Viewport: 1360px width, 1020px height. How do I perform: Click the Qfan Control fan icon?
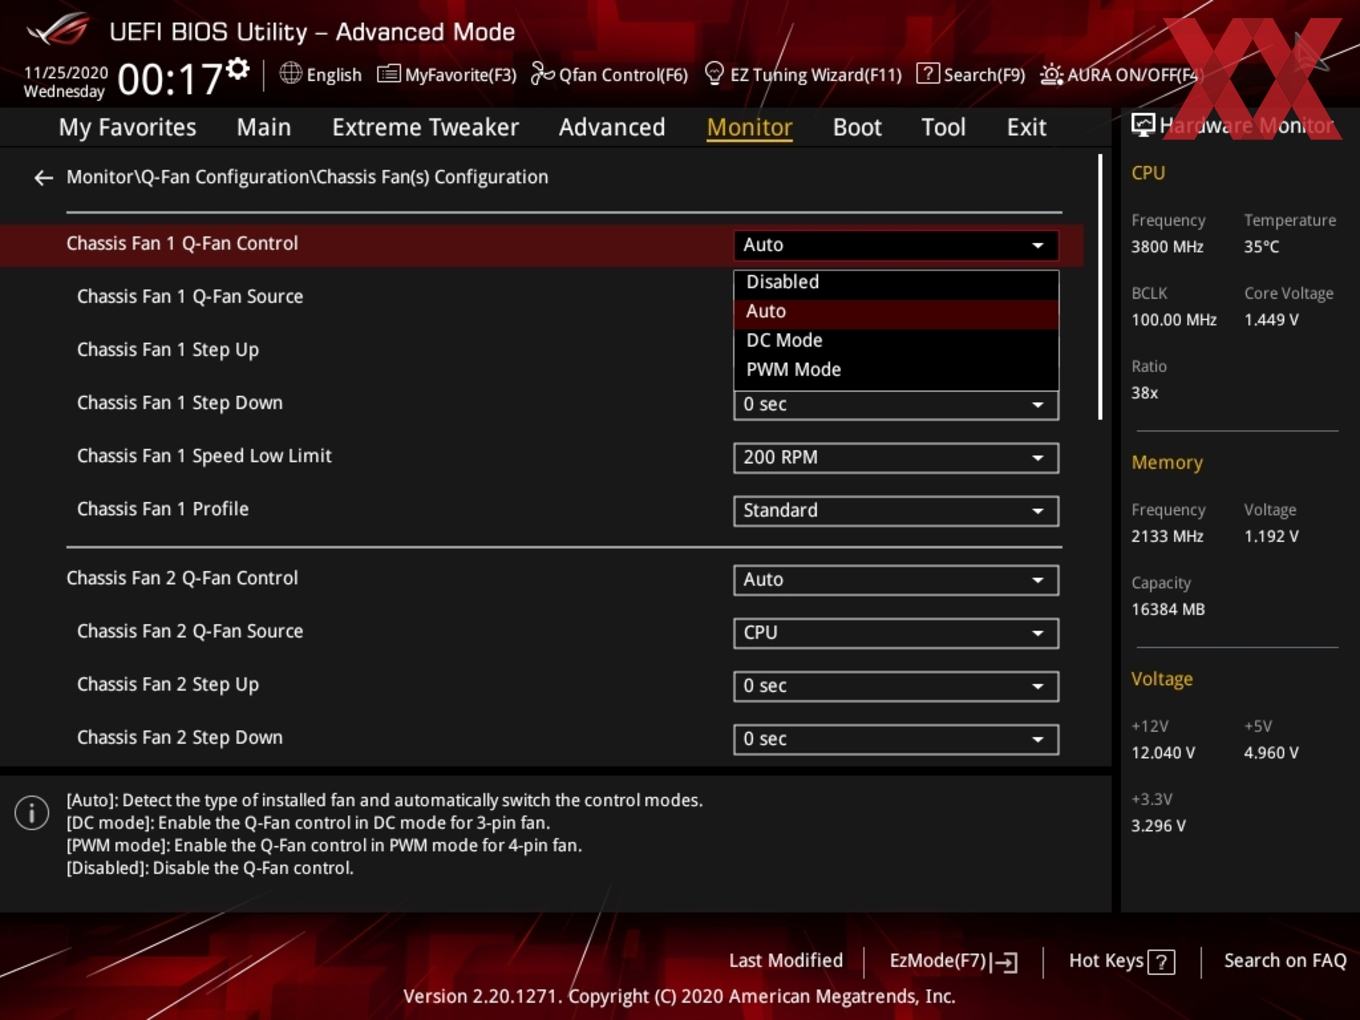(x=542, y=74)
